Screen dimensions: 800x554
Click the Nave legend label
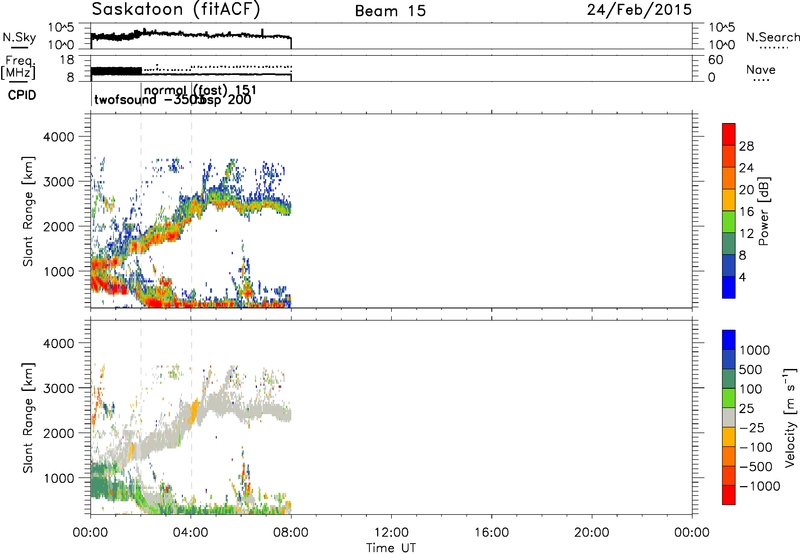pyautogui.click(x=760, y=70)
